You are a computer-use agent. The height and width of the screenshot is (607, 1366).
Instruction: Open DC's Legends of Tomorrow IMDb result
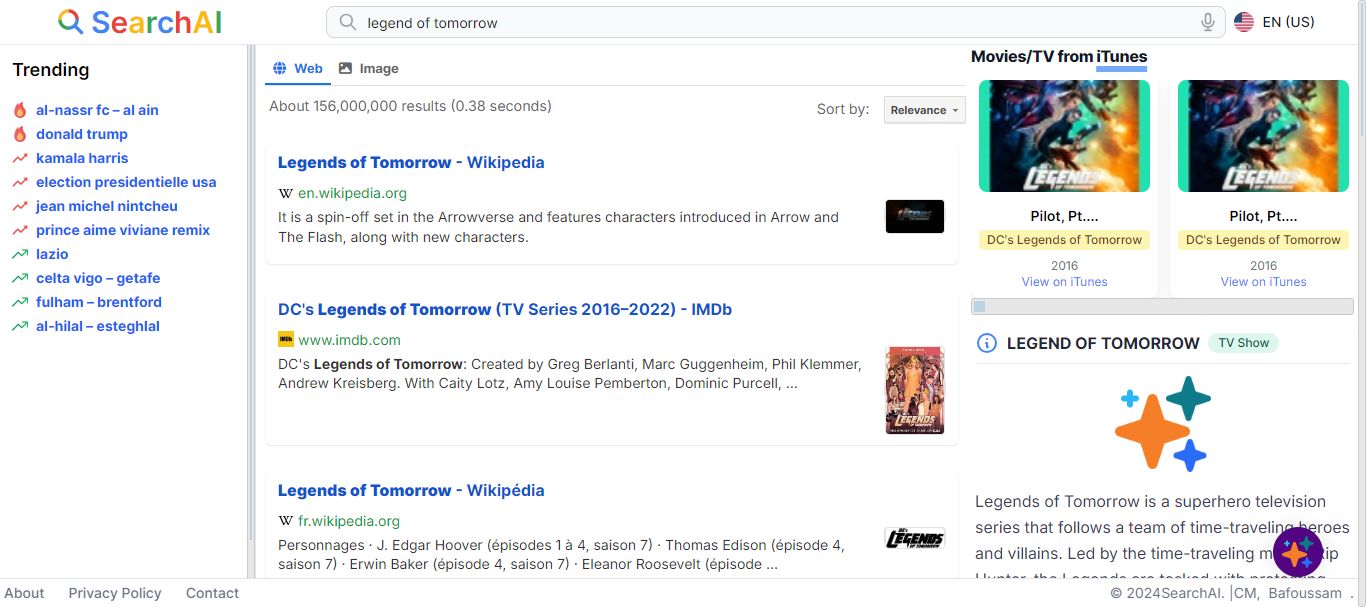click(505, 309)
